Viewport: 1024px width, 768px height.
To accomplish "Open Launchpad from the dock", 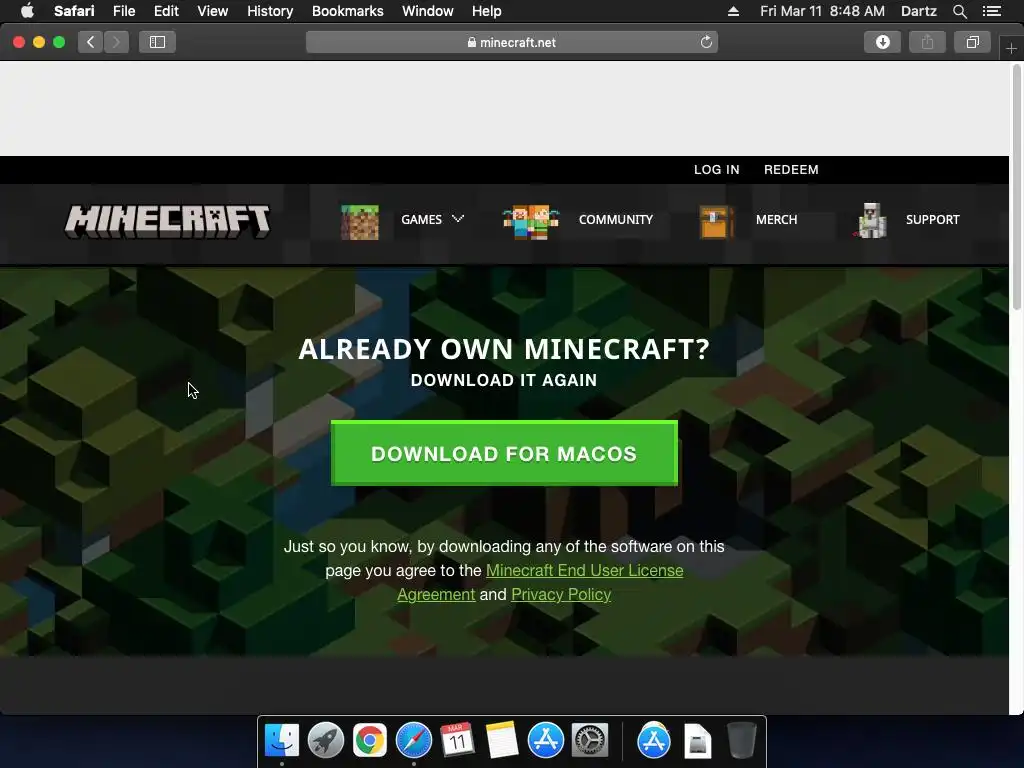I will point(325,740).
